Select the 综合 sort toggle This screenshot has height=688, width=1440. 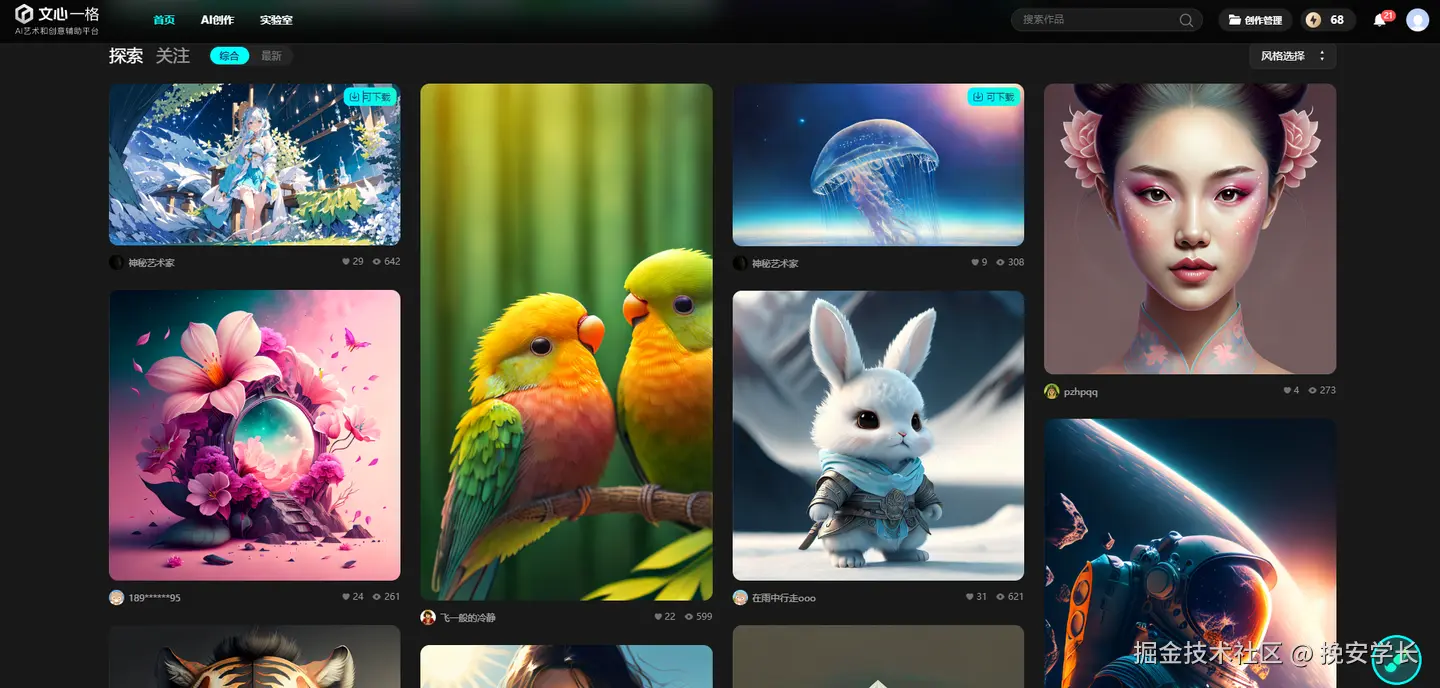[230, 56]
